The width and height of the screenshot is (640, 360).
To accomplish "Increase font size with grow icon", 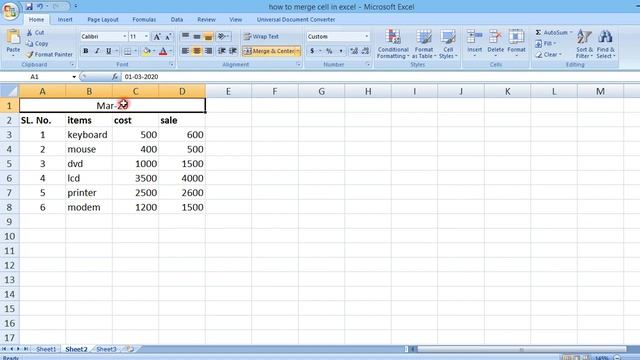I will tap(157, 37).
